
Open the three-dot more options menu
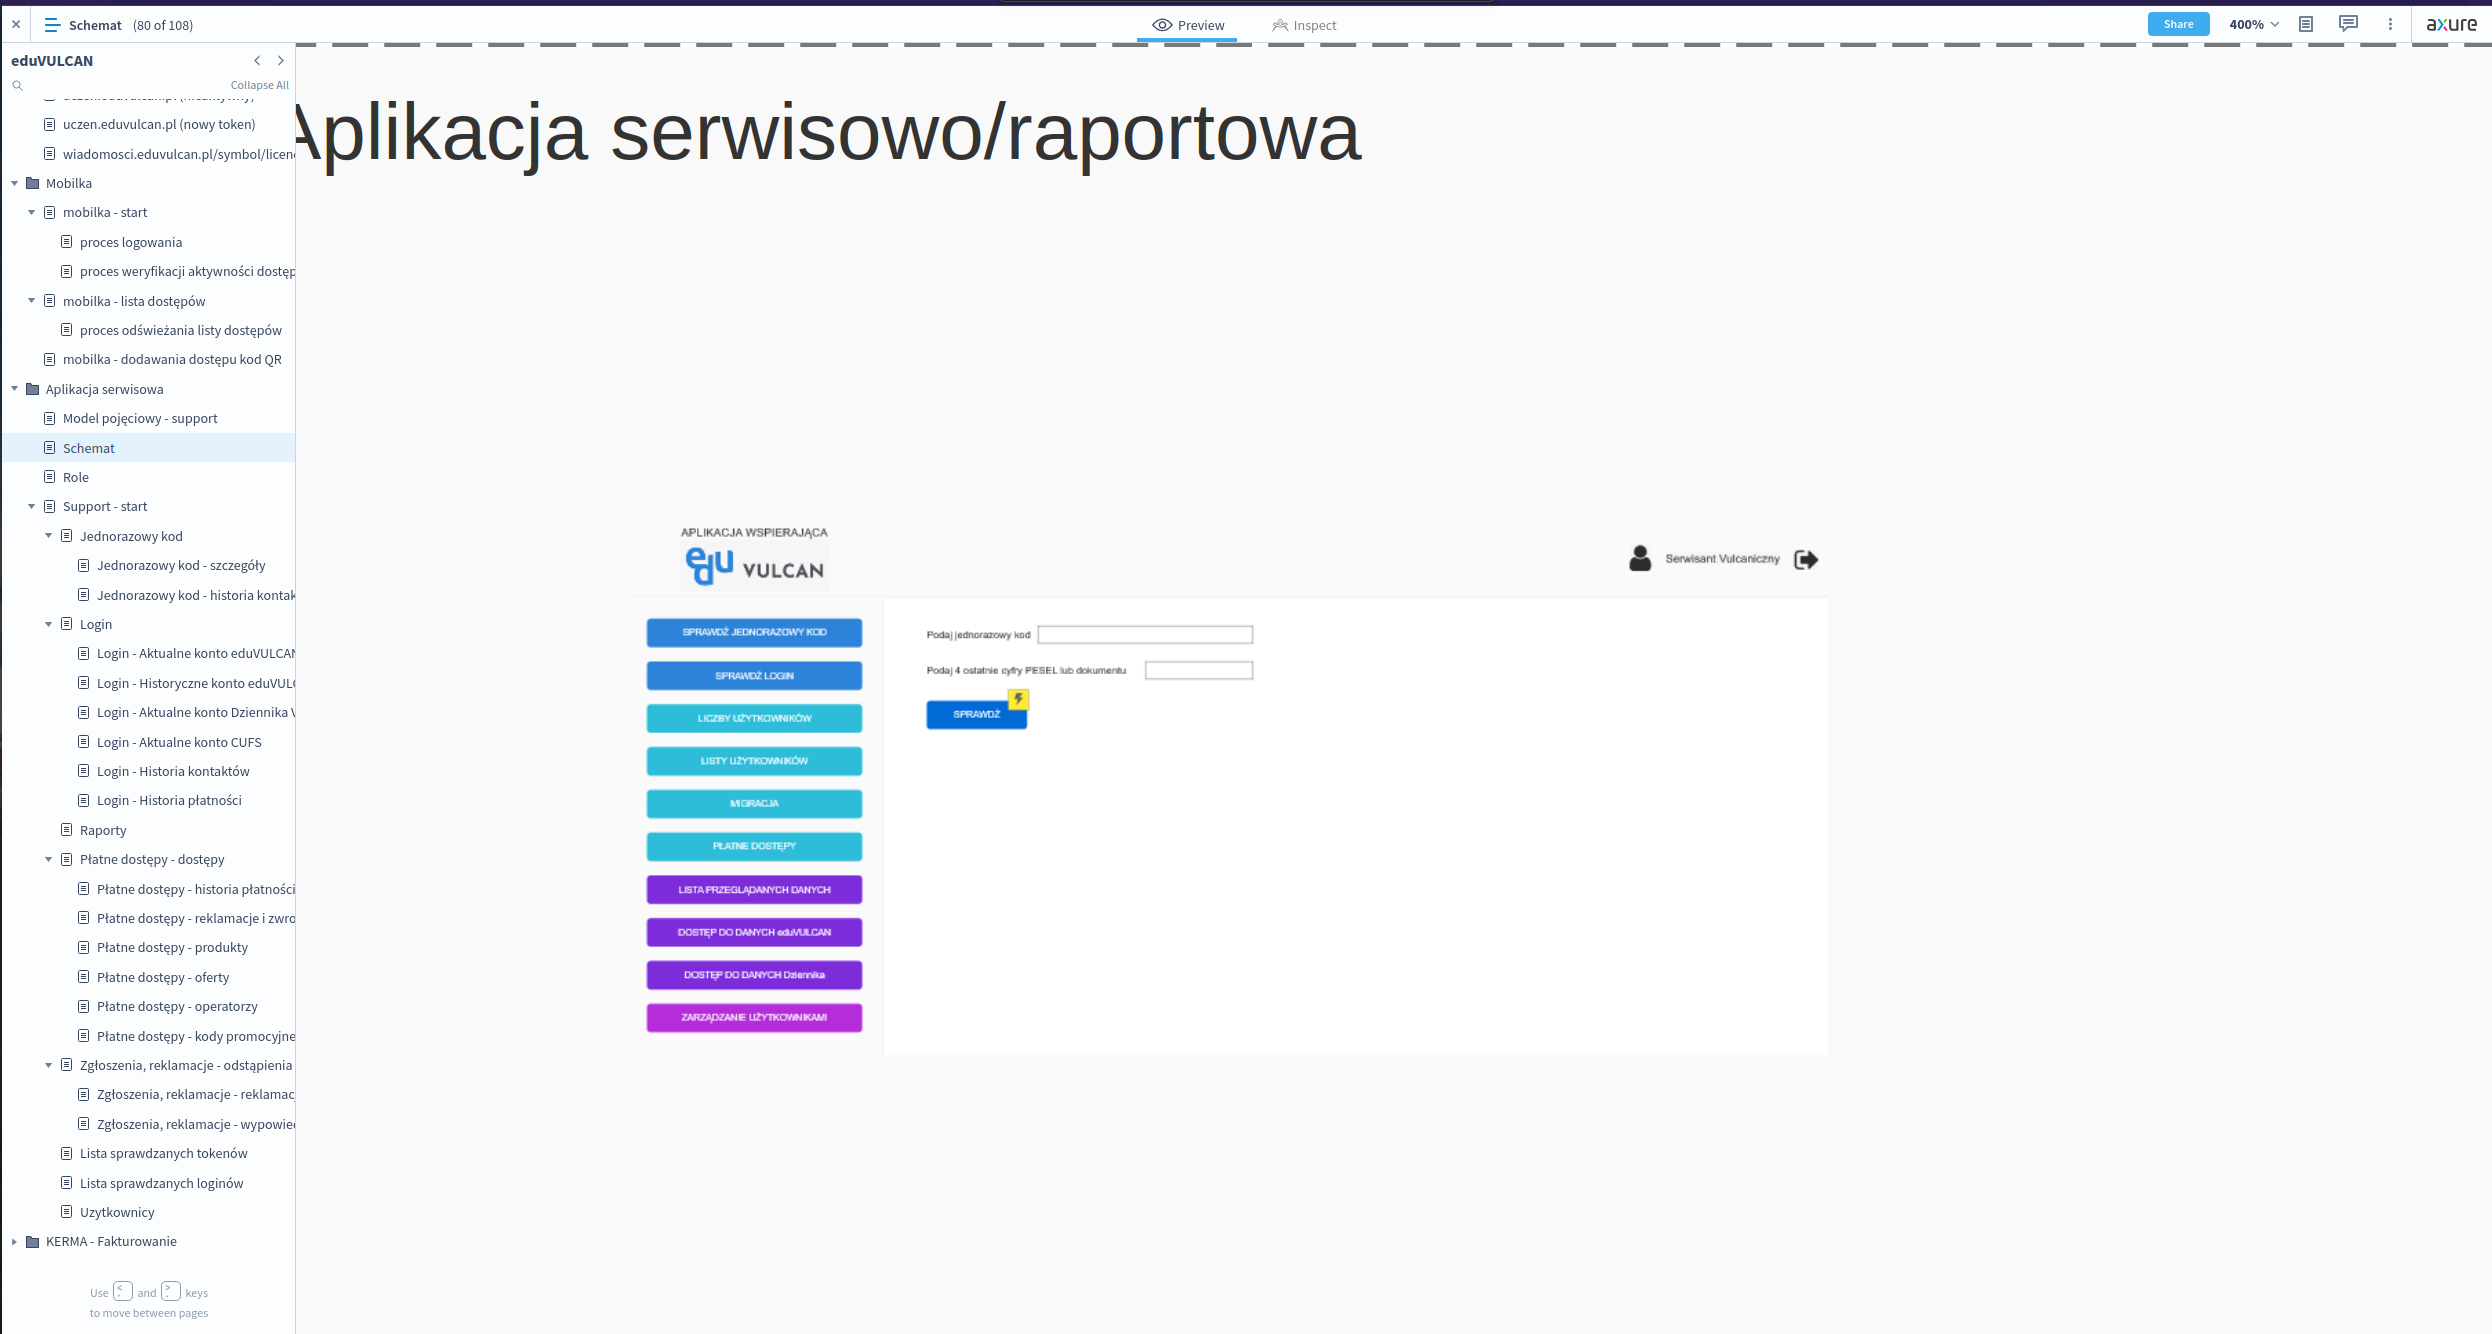[x=2390, y=25]
